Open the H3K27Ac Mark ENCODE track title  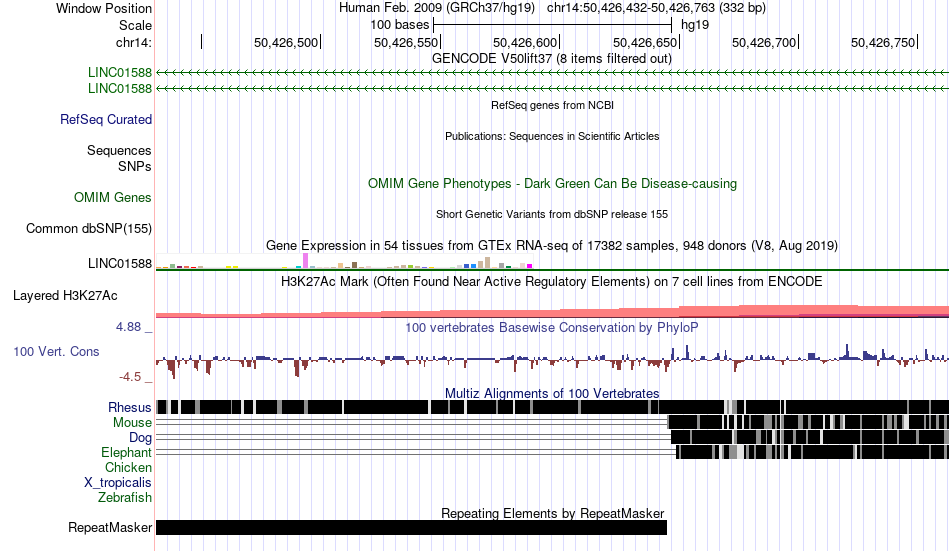point(552,282)
